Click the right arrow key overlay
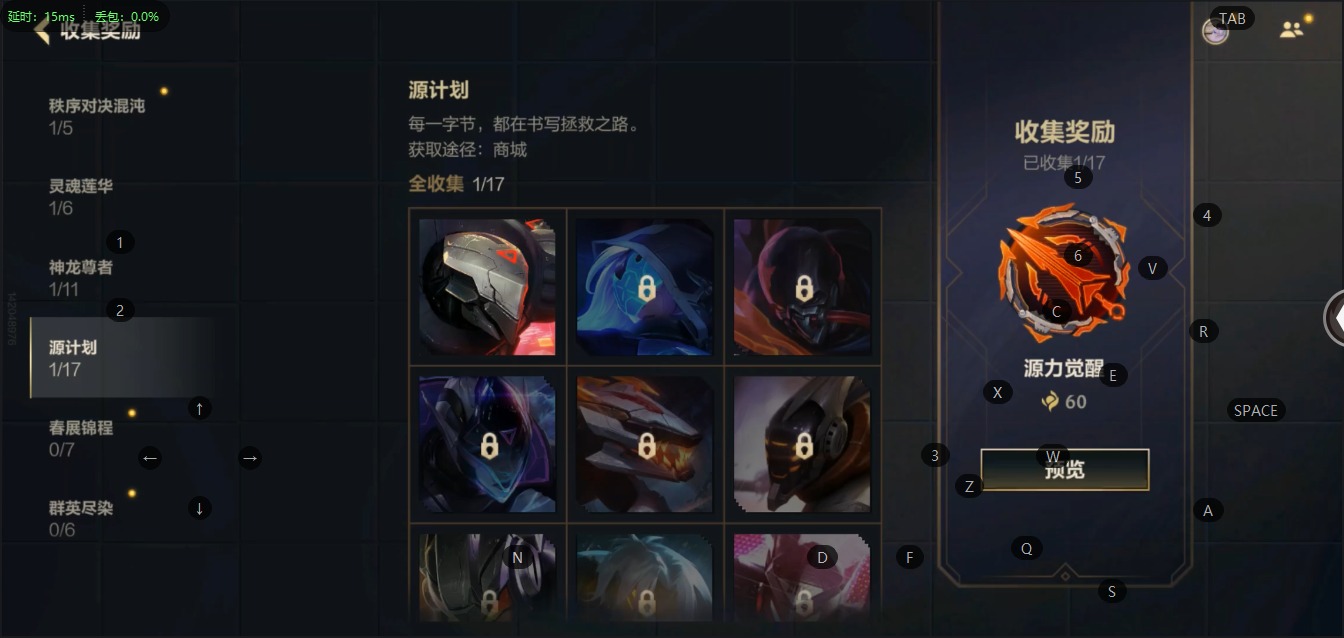The image size is (1344, 638). [x=250, y=458]
